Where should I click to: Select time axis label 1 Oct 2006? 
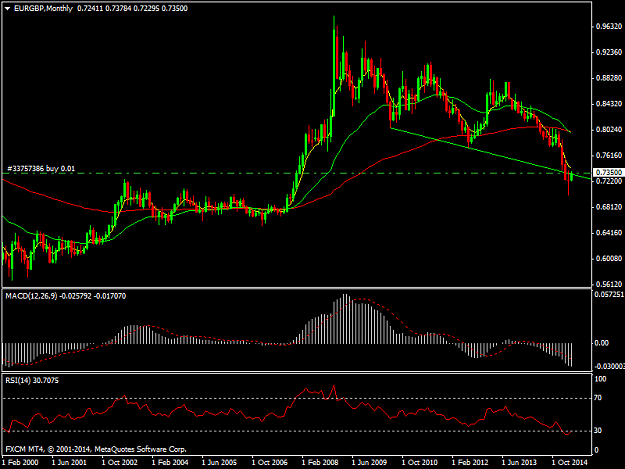tap(269, 462)
